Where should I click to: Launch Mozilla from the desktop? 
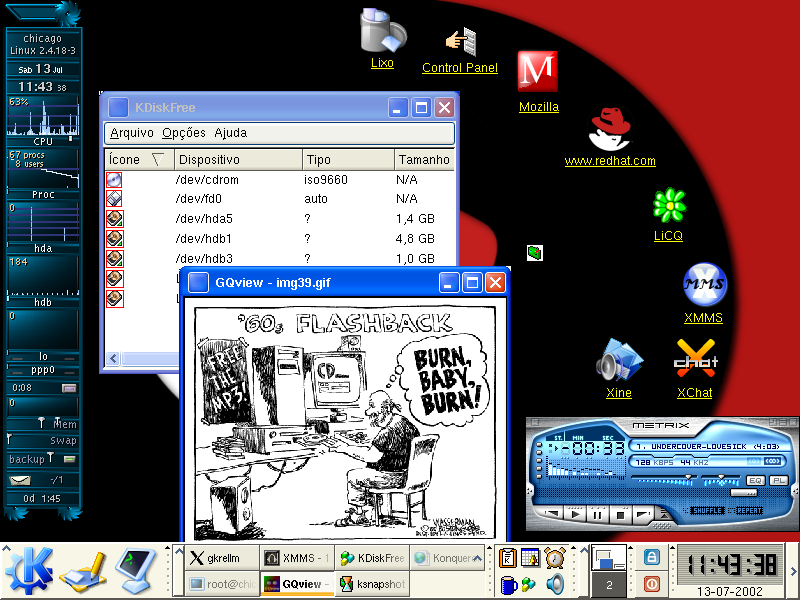tap(538, 71)
